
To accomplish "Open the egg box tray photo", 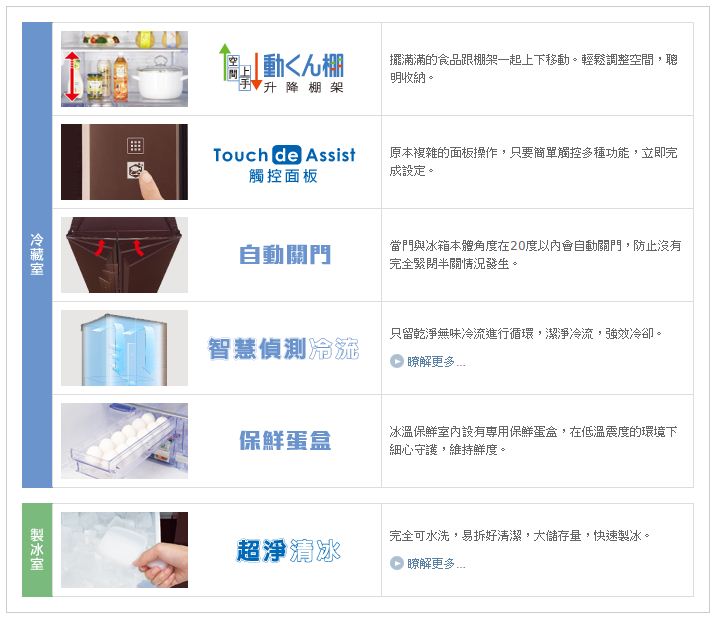I will (x=124, y=440).
